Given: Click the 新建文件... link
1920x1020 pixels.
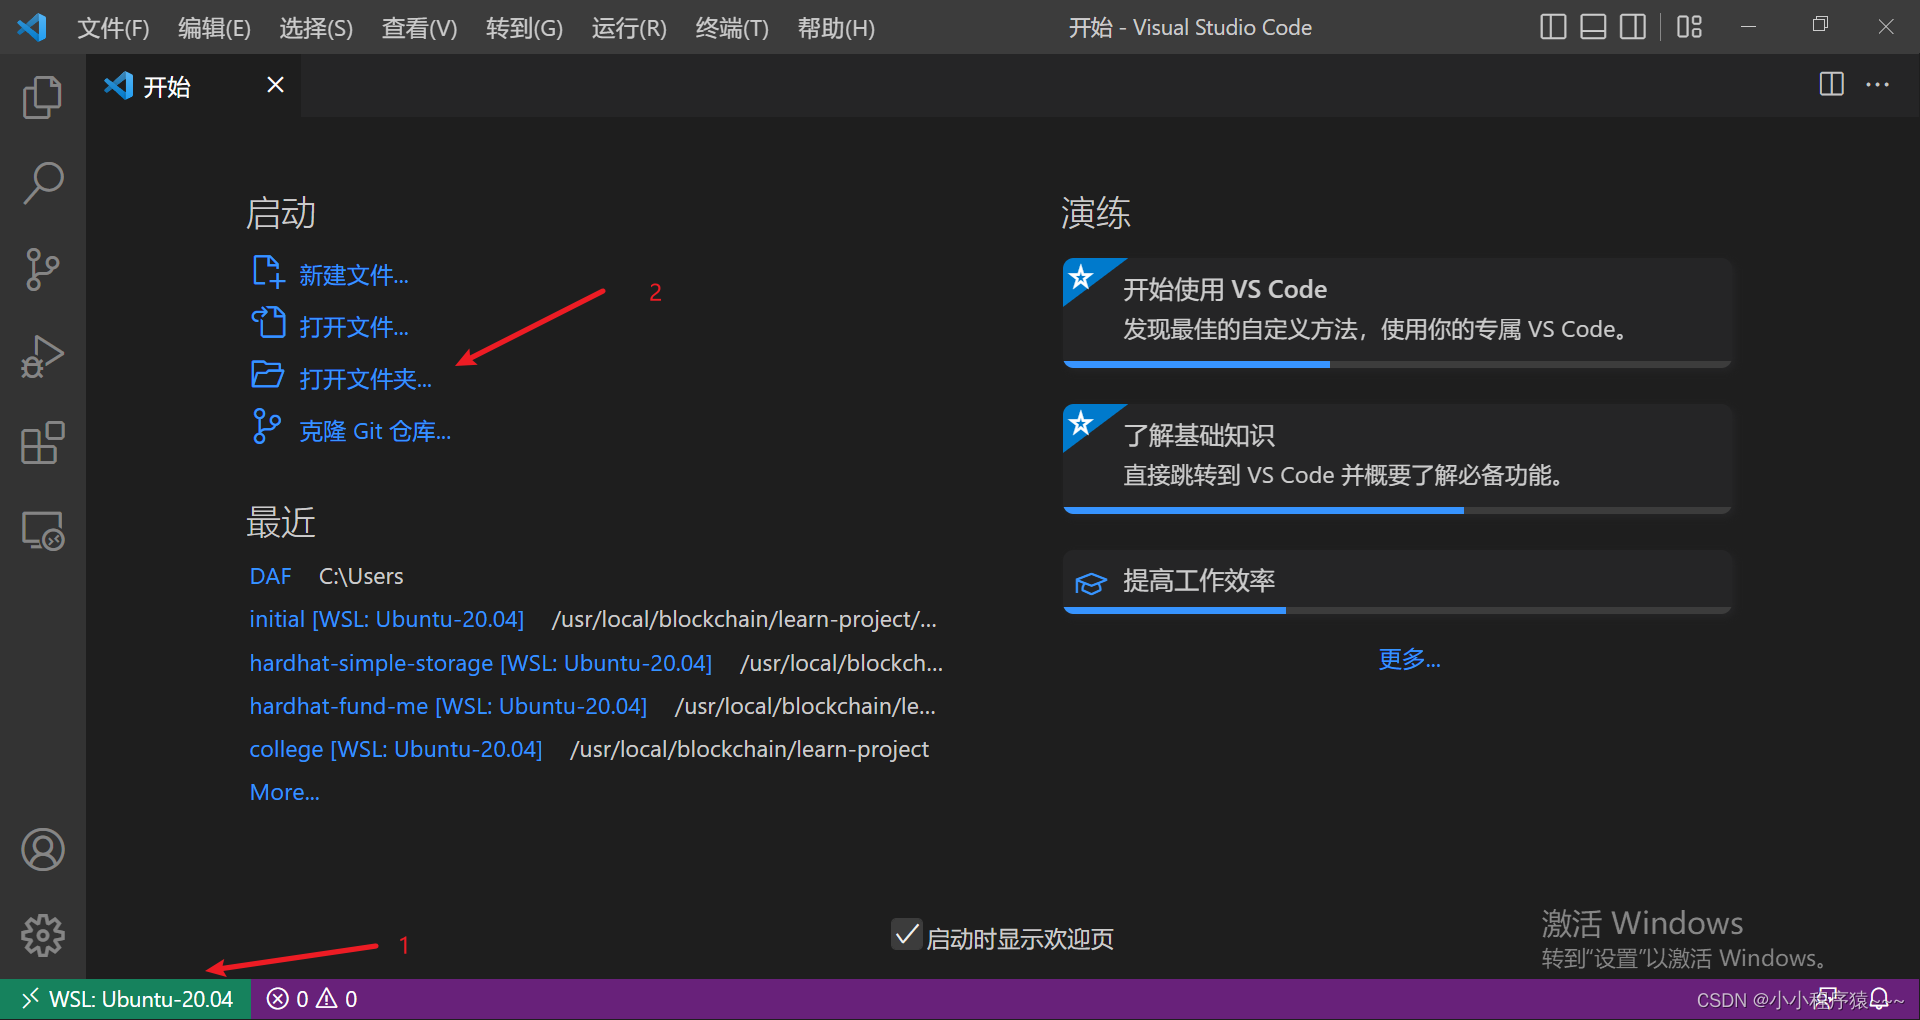Looking at the screenshot, I should coord(354,275).
